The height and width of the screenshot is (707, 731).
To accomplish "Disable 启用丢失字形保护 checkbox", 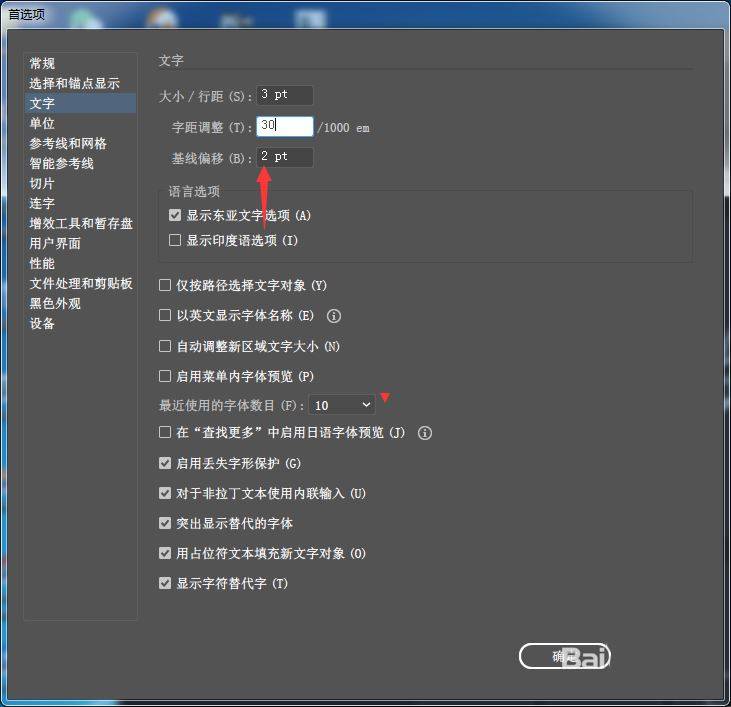I will (x=166, y=464).
